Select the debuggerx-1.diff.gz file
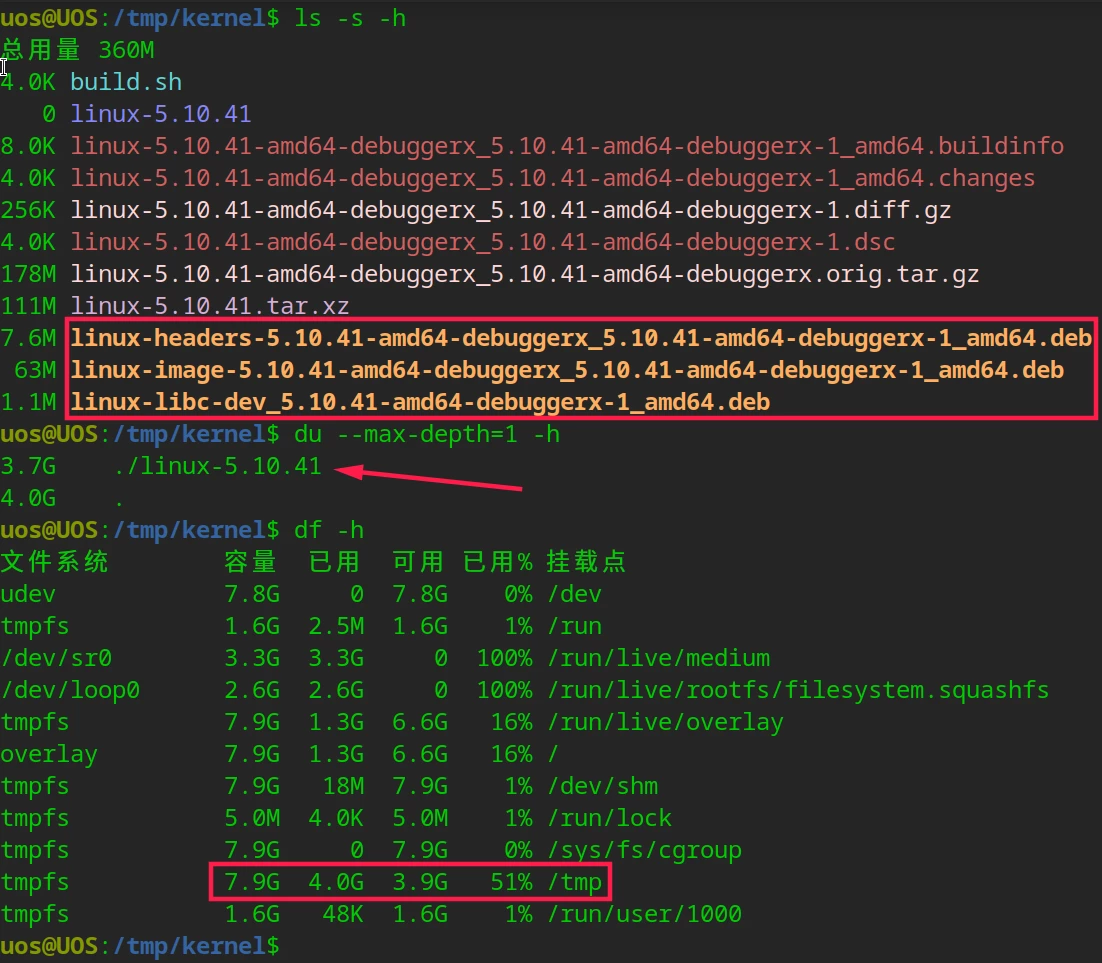Image resolution: width=1102 pixels, height=963 pixels. coord(510,210)
